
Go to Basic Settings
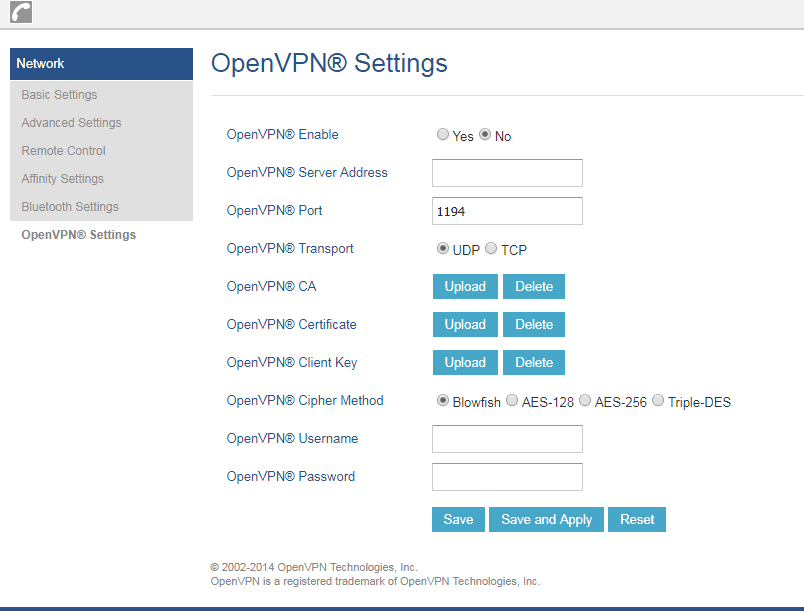pyautogui.click(x=59, y=95)
